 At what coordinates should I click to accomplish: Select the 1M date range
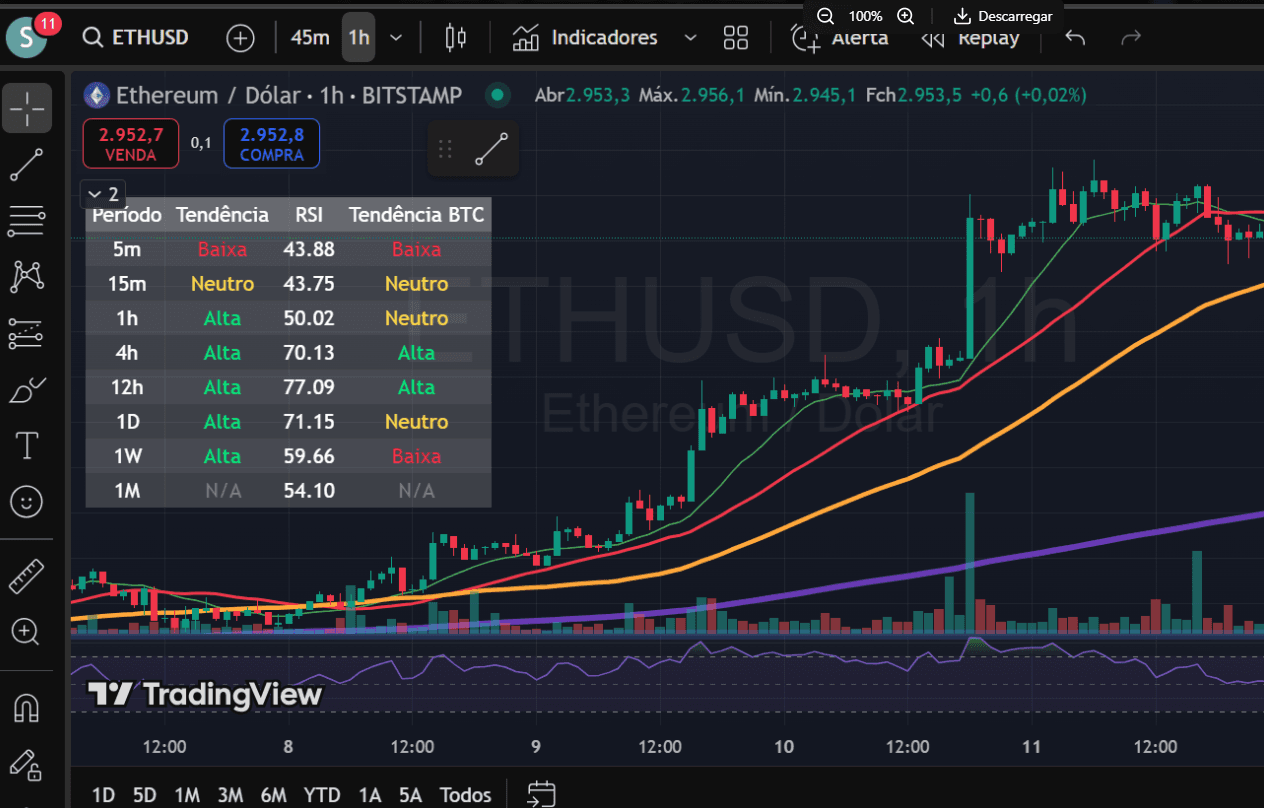pyautogui.click(x=187, y=795)
